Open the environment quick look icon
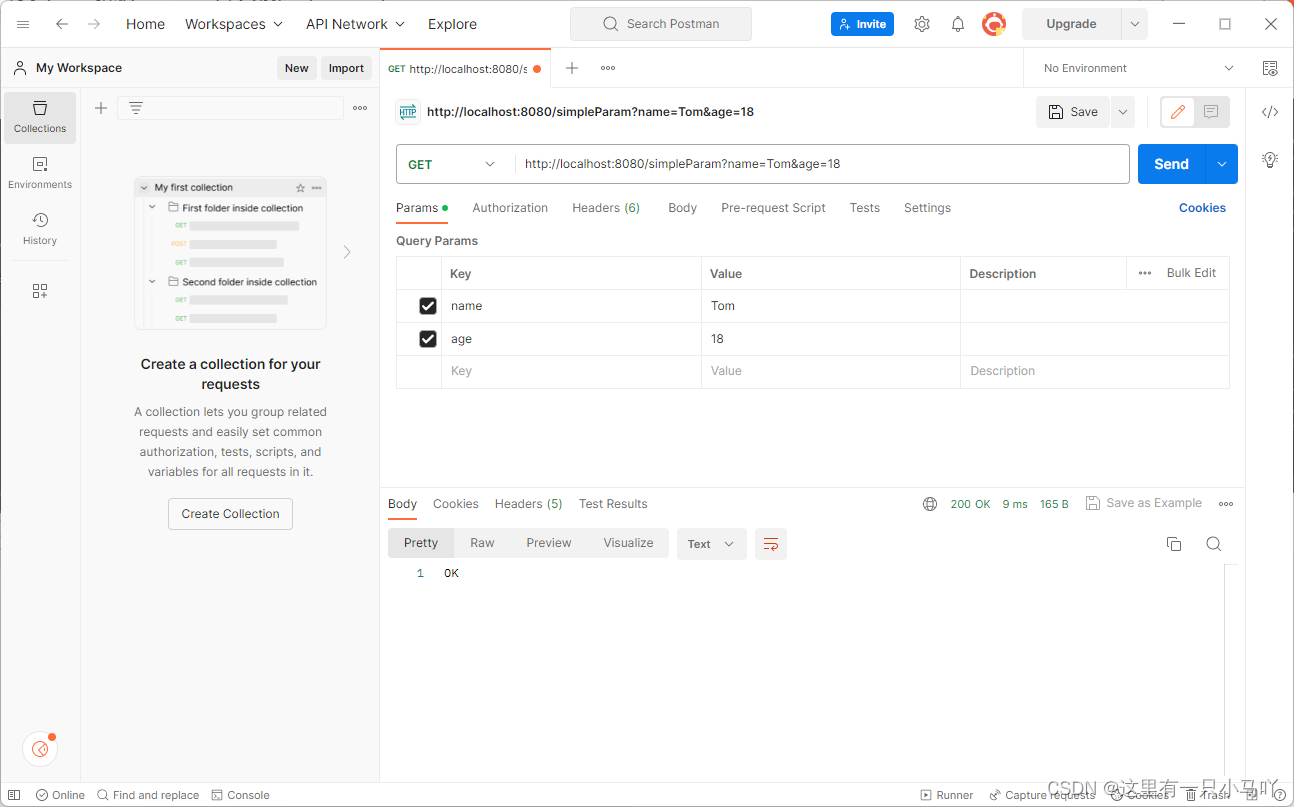The height and width of the screenshot is (807, 1294). point(1270,68)
